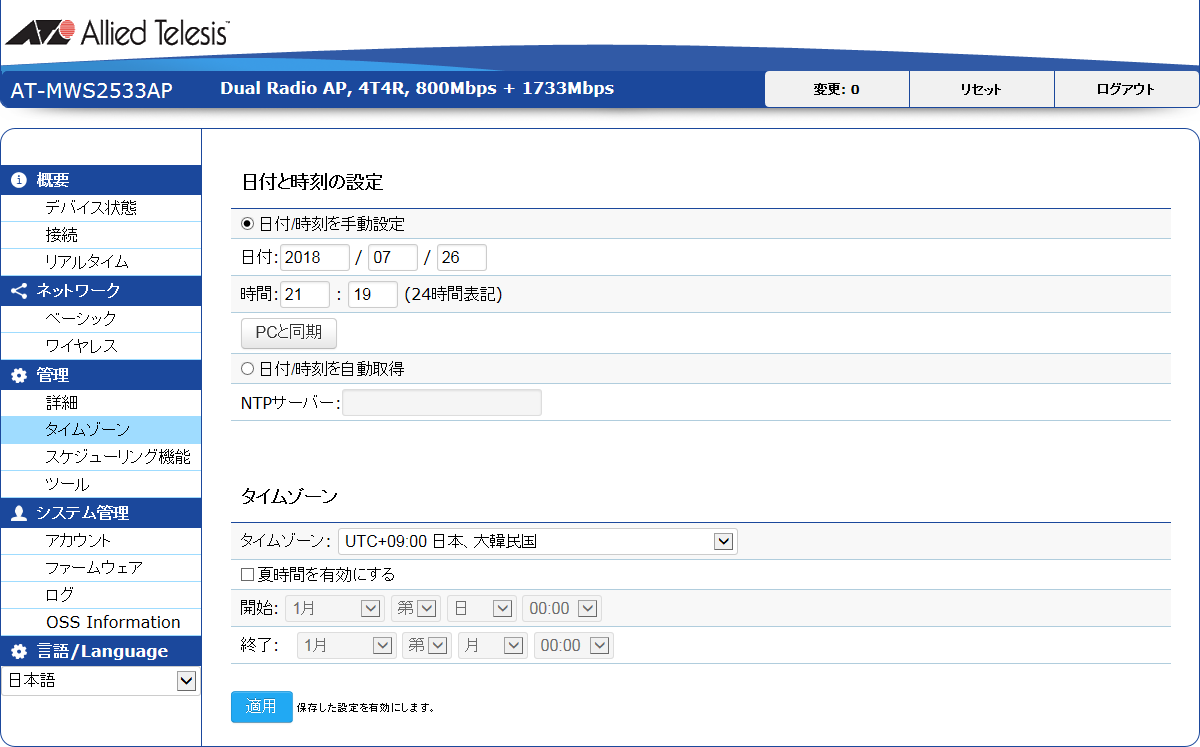Screen dimensions: 1200x747
Task: Open デバイス状態 in the sidebar
Action: 91,208
